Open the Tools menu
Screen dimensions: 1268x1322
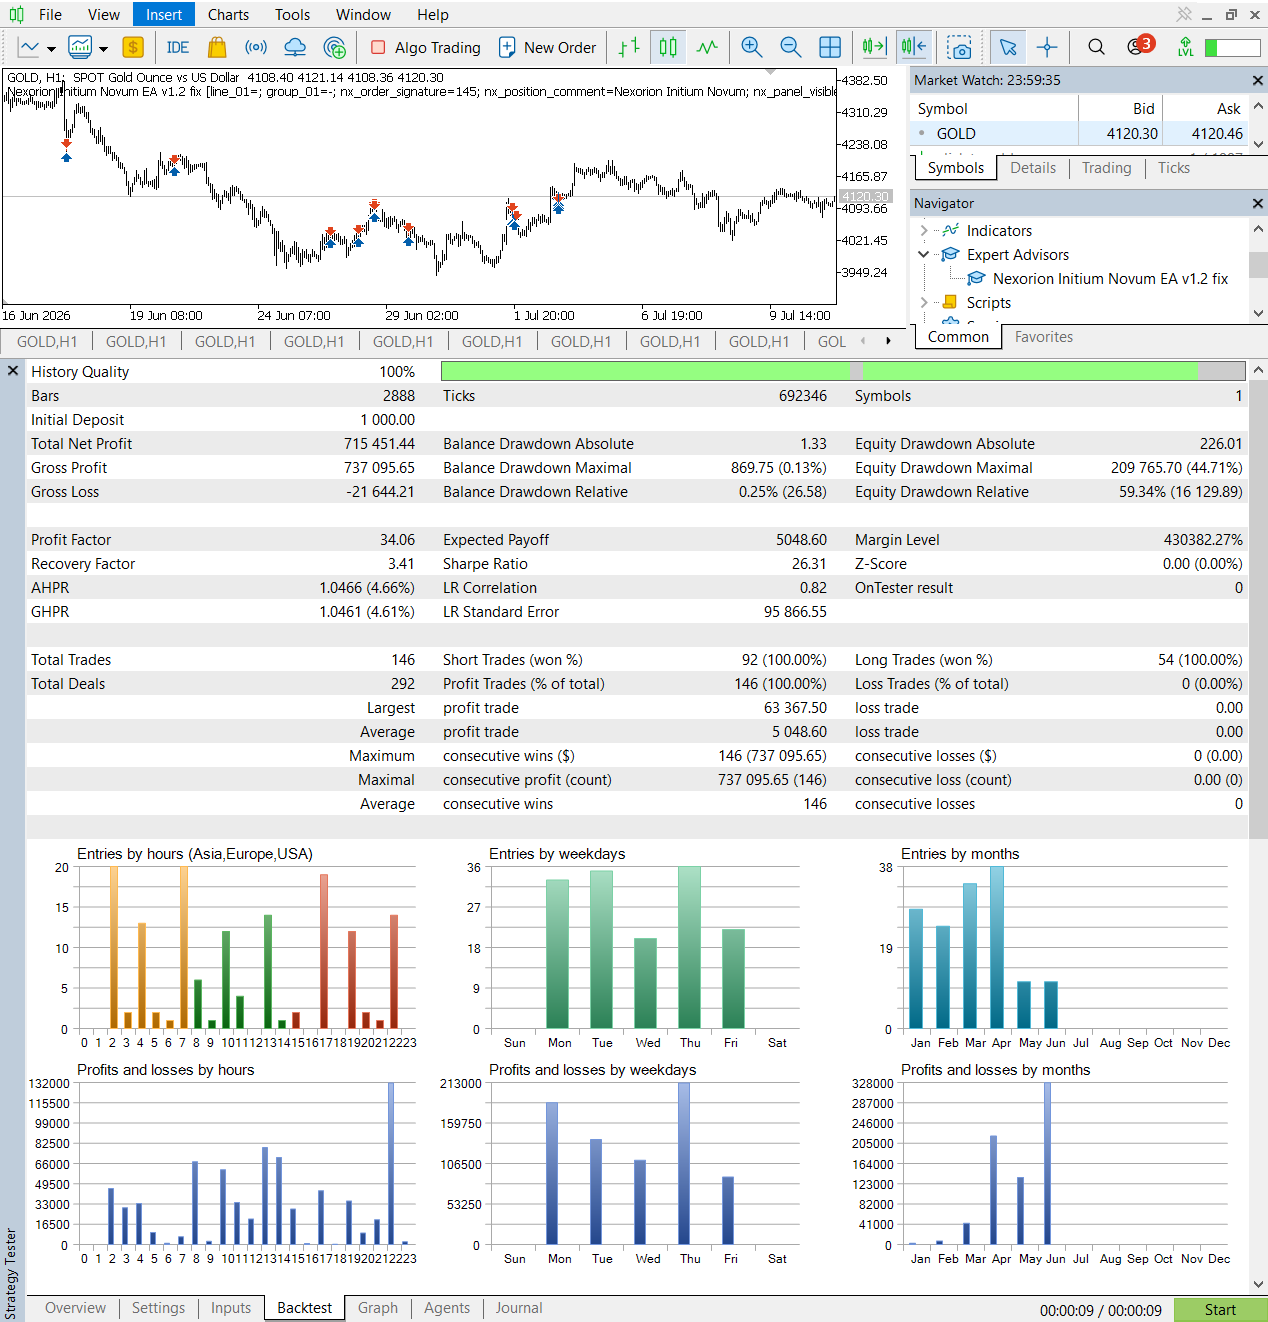point(292,15)
